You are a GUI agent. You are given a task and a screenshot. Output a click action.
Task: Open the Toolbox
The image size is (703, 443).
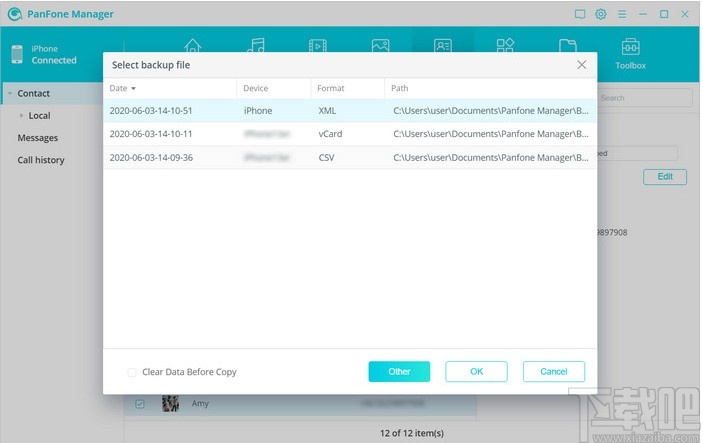[x=630, y=54]
